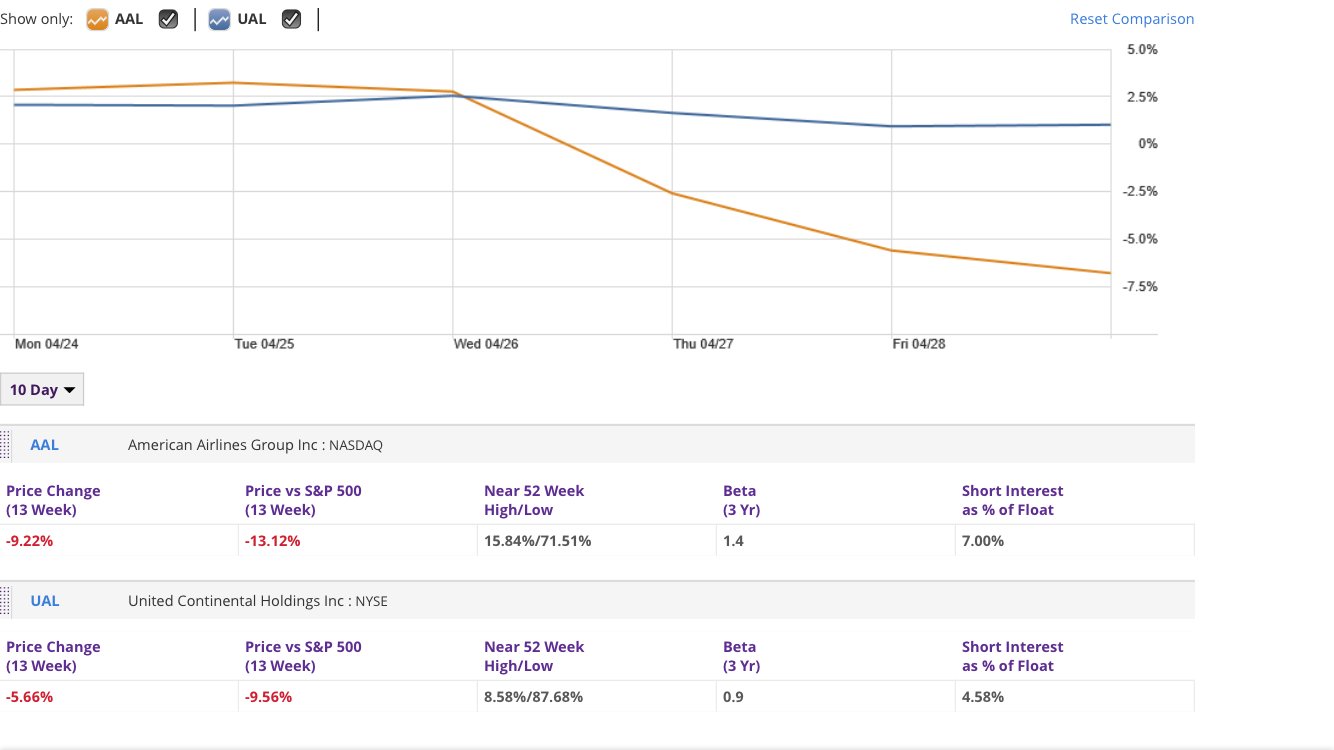
Task: Click the 4.58% short interest value
Action: coord(983,697)
